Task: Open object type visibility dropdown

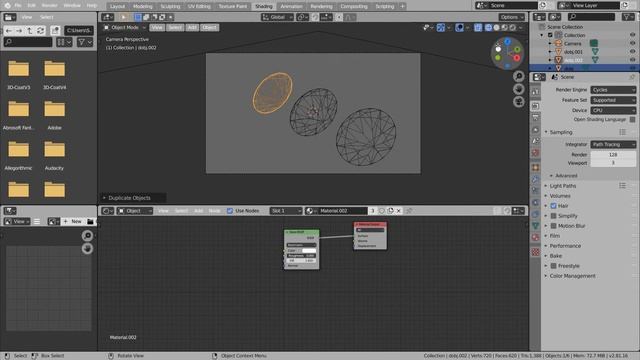Action: pyautogui.click(x=428, y=27)
